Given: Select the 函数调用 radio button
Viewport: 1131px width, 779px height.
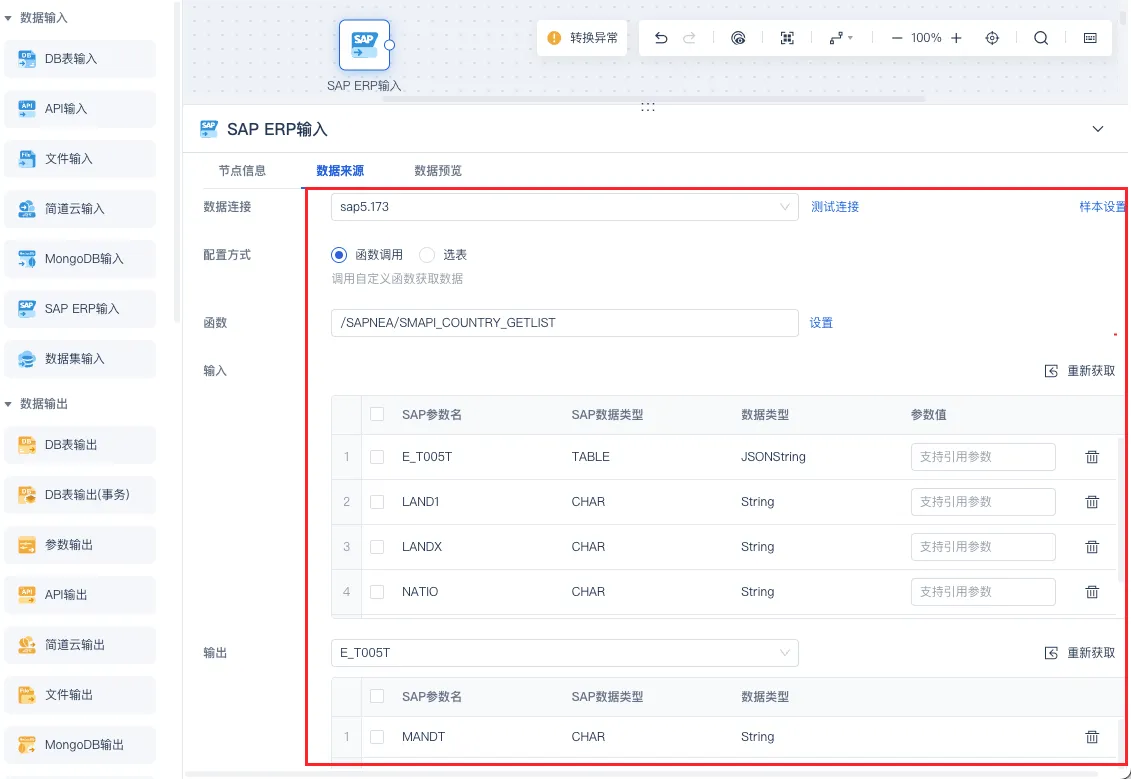Looking at the screenshot, I should [x=339, y=254].
